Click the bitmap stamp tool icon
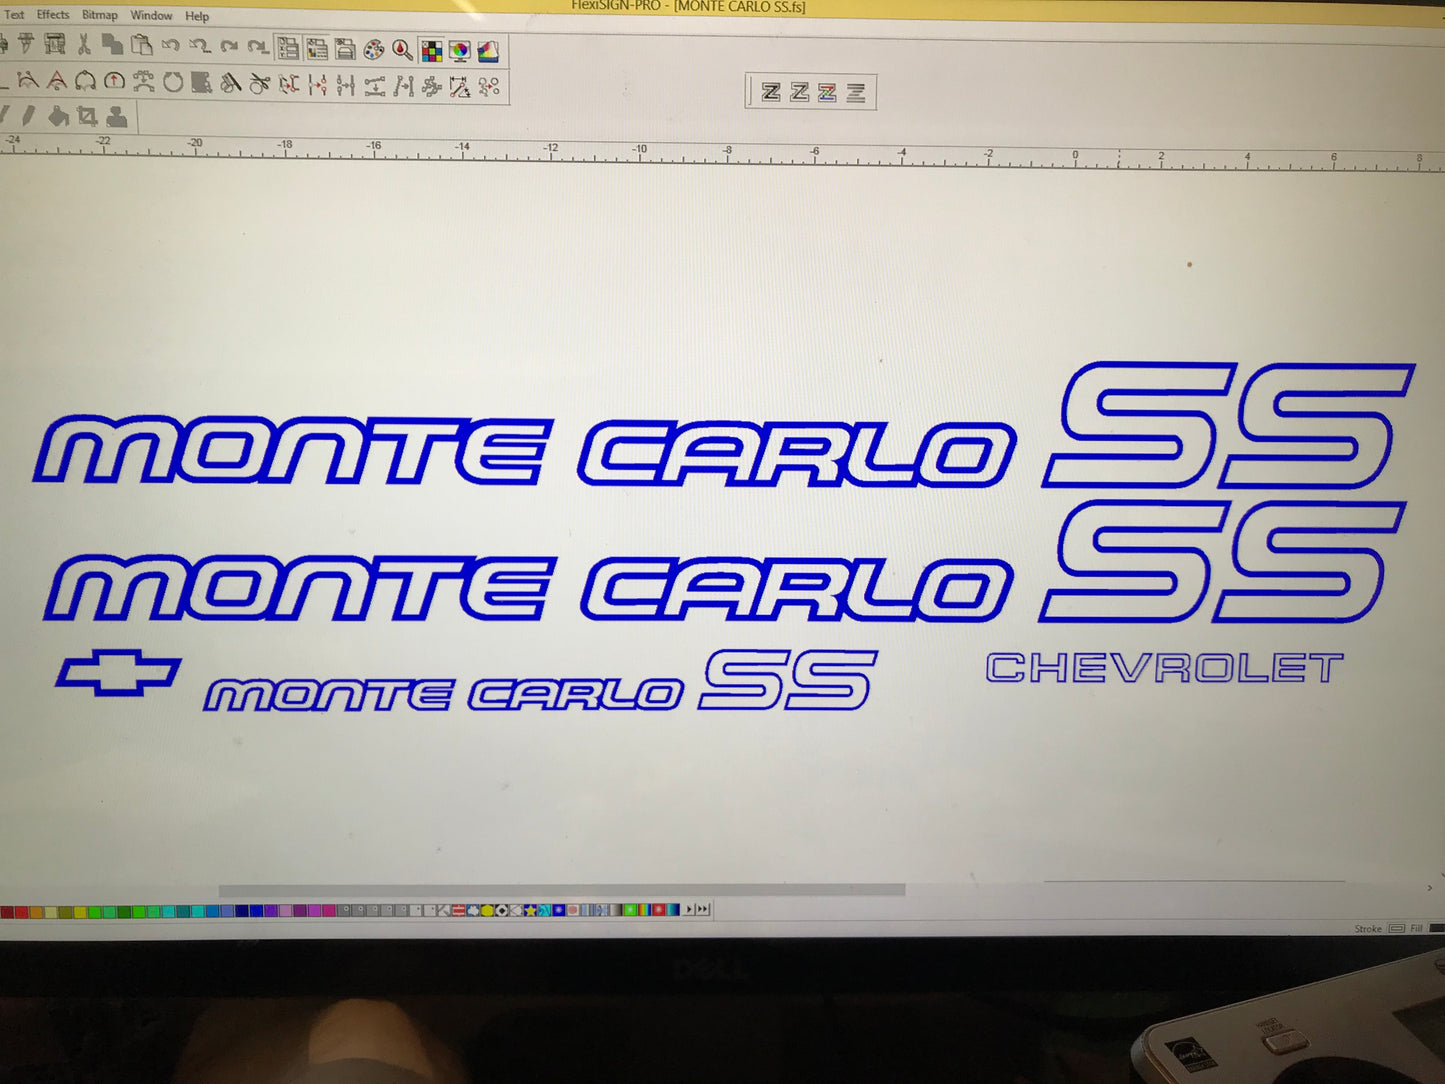Screen dimensions: 1445x1084 tap(117, 117)
